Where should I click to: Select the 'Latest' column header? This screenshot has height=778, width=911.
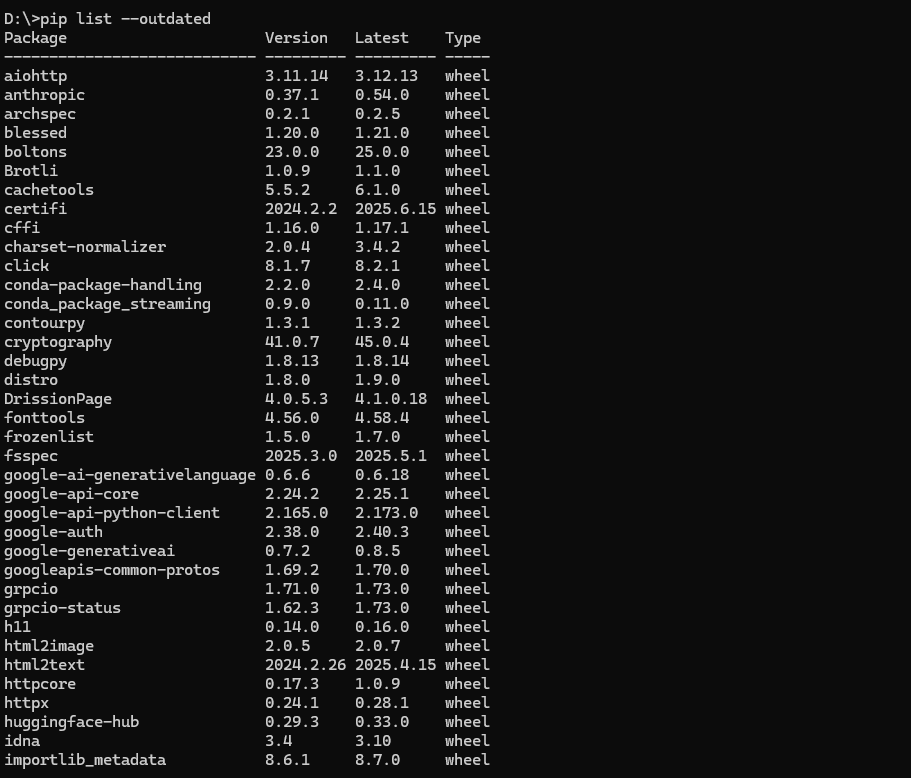pos(382,38)
